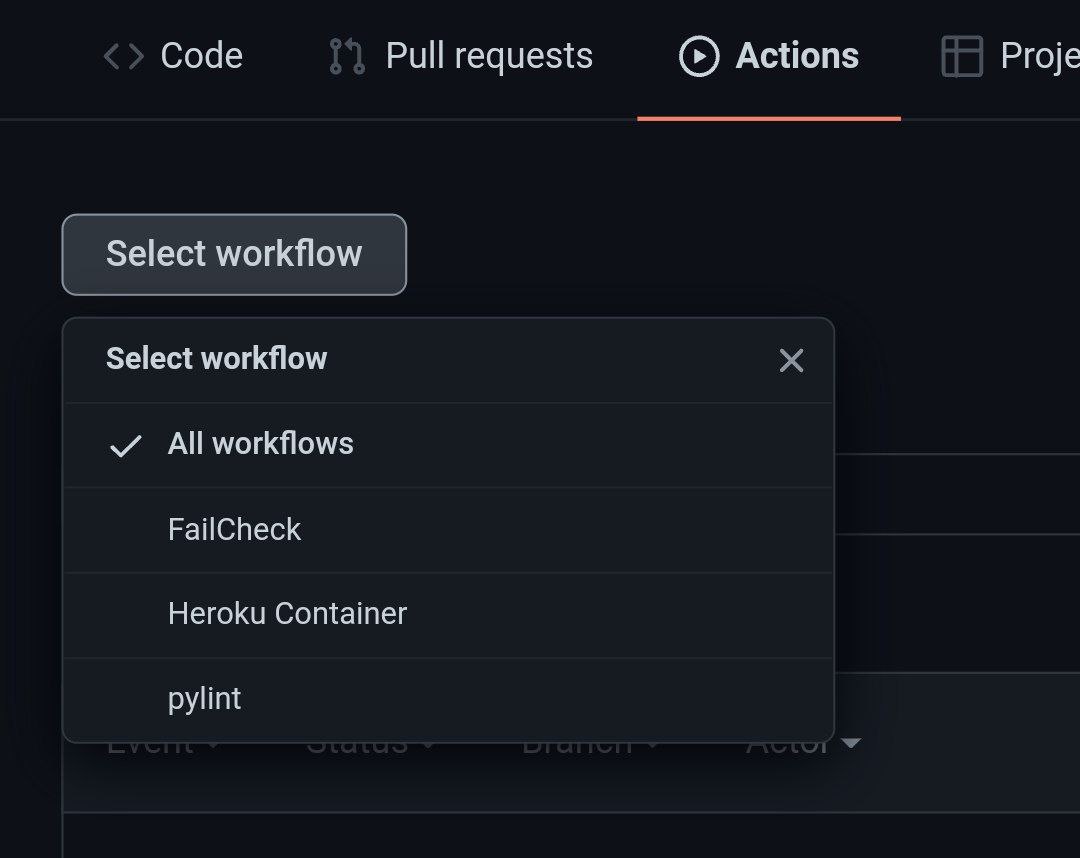Click the checkmark beside All workflows
Image resolution: width=1080 pixels, height=858 pixels.
pyautogui.click(x=126, y=446)
